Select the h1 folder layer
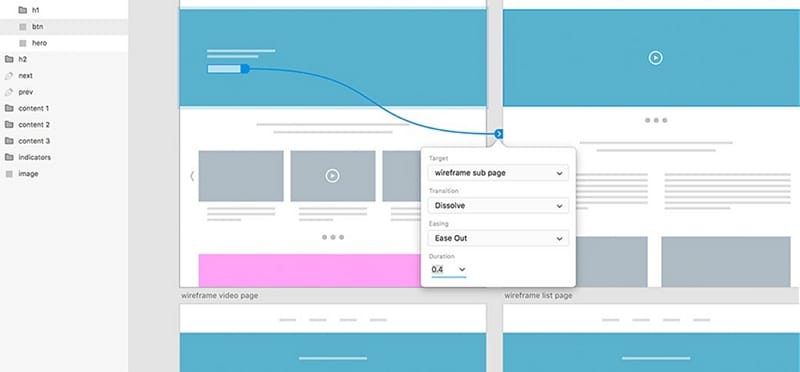 pyautogui.click(x=64, y=10)
